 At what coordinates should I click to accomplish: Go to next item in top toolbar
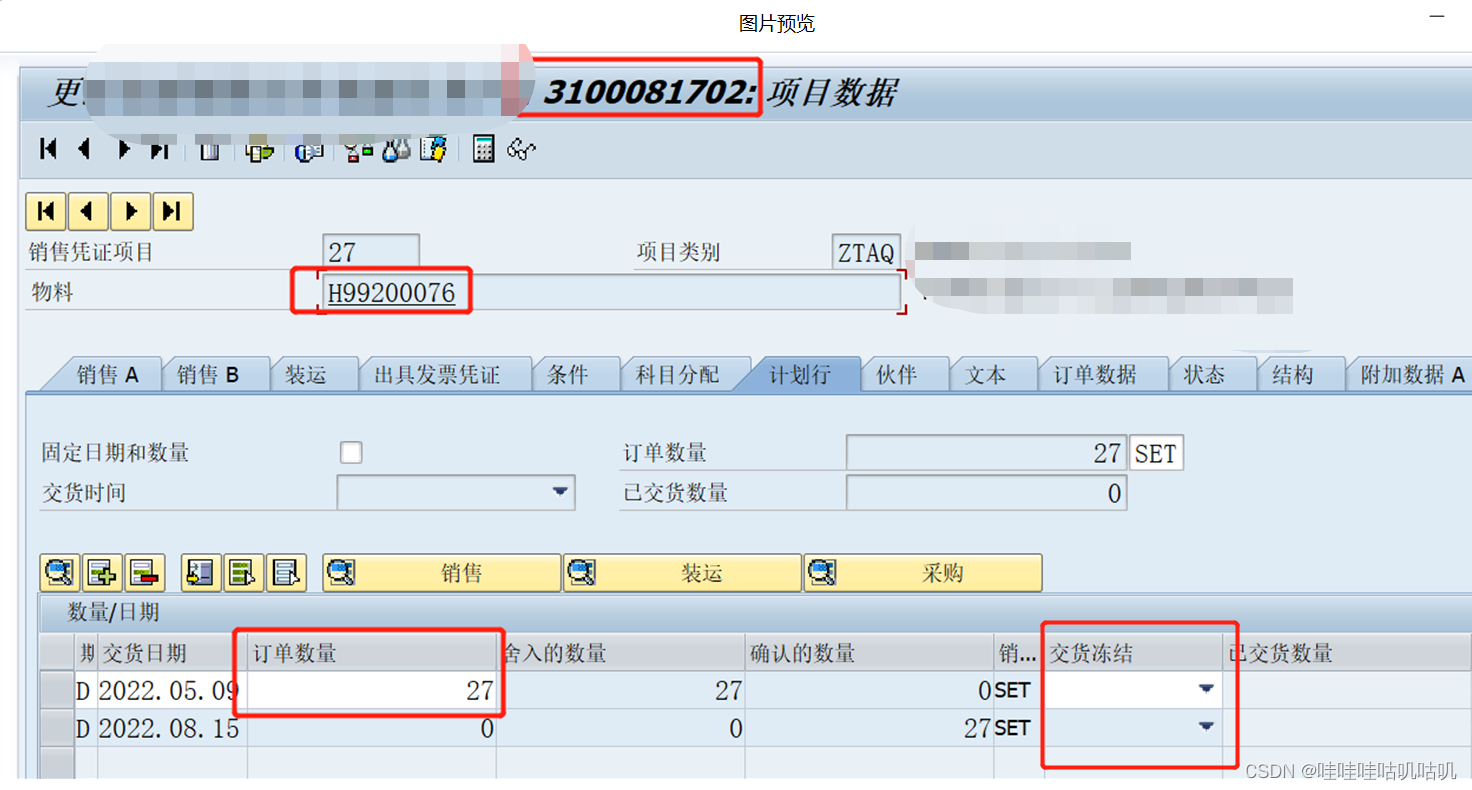[124, 150]
